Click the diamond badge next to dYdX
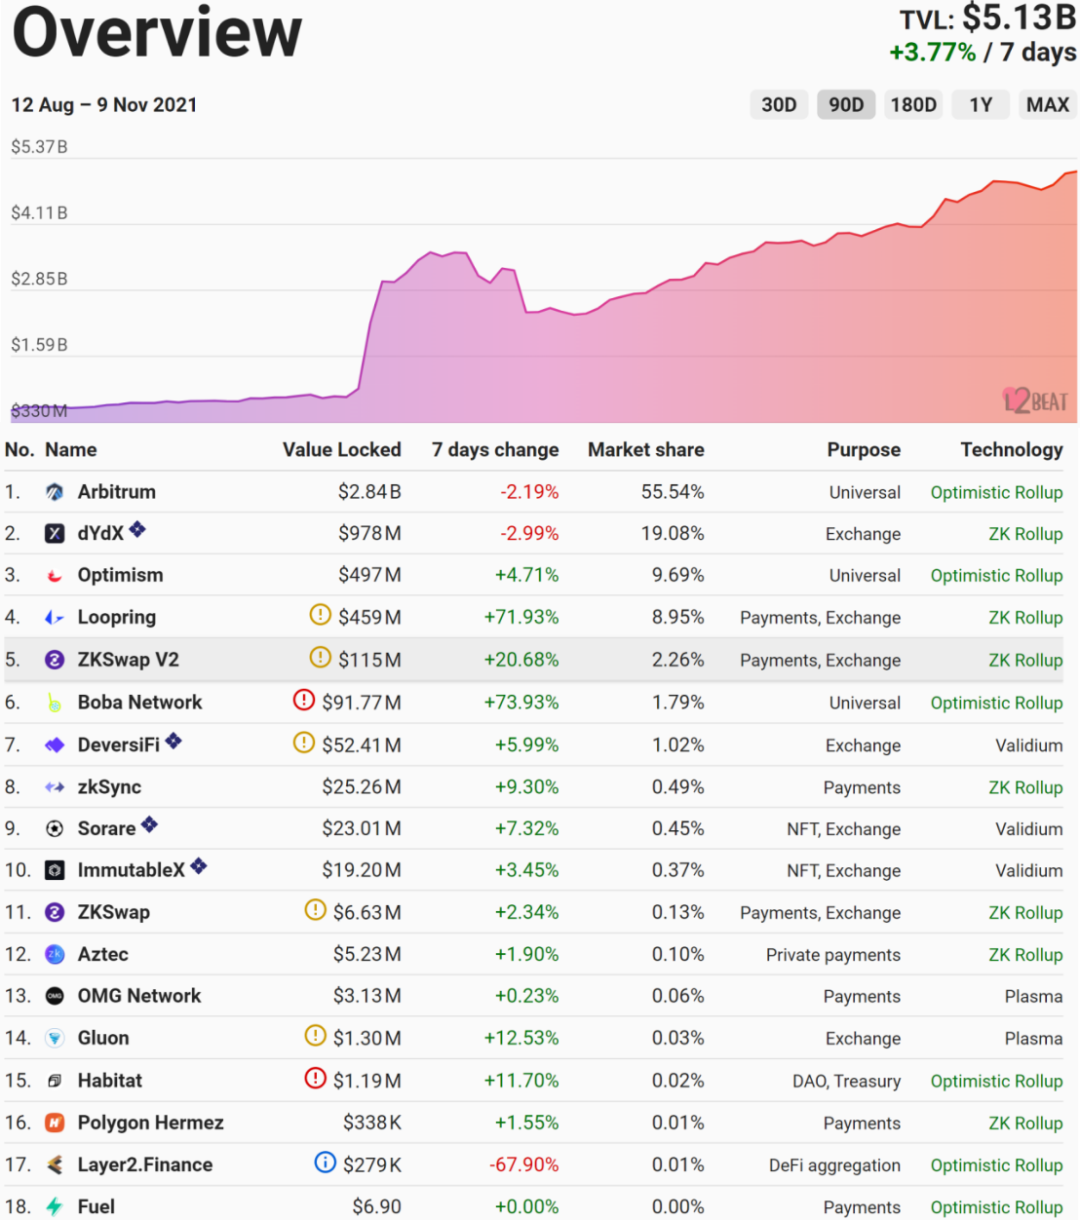The image size is (1080, 1220). tap(137, 529)
